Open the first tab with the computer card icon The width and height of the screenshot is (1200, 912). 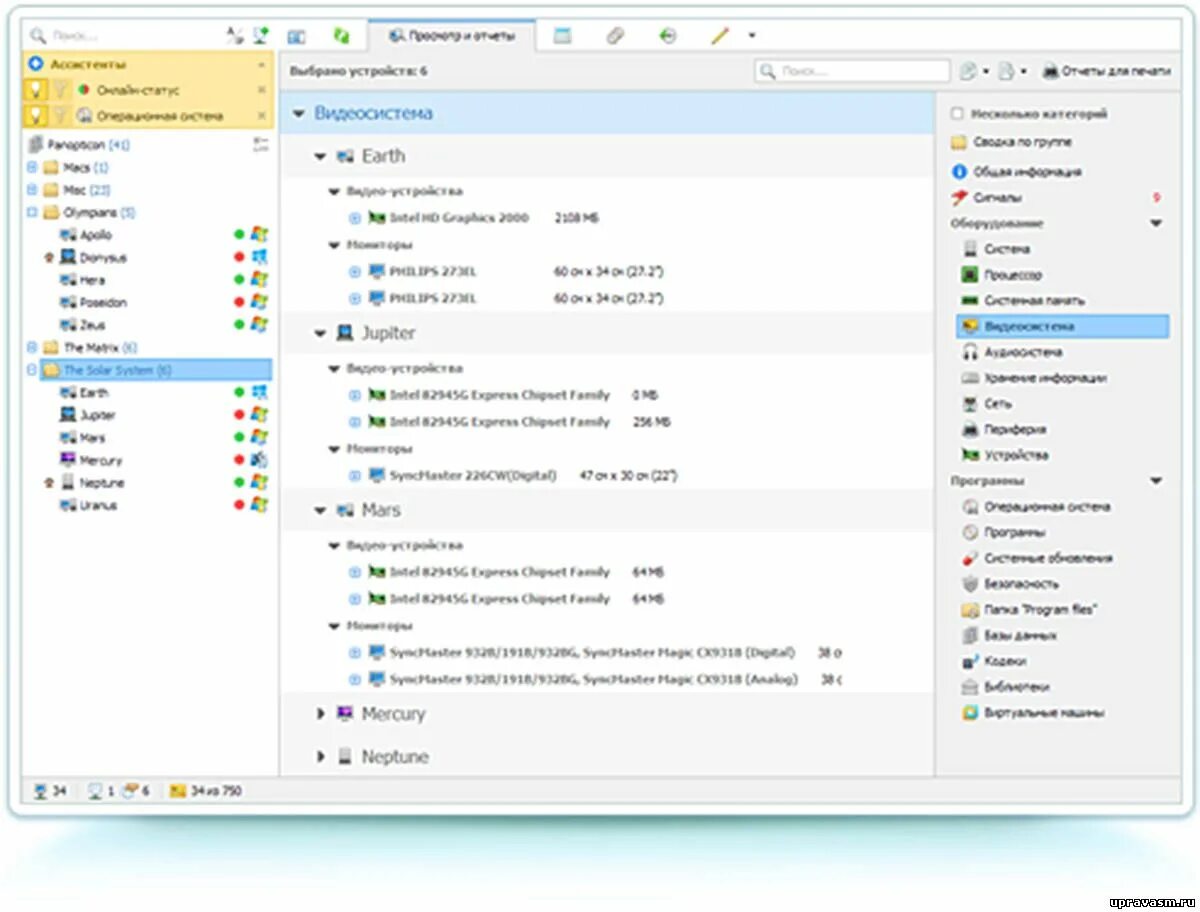click(296, 36)
